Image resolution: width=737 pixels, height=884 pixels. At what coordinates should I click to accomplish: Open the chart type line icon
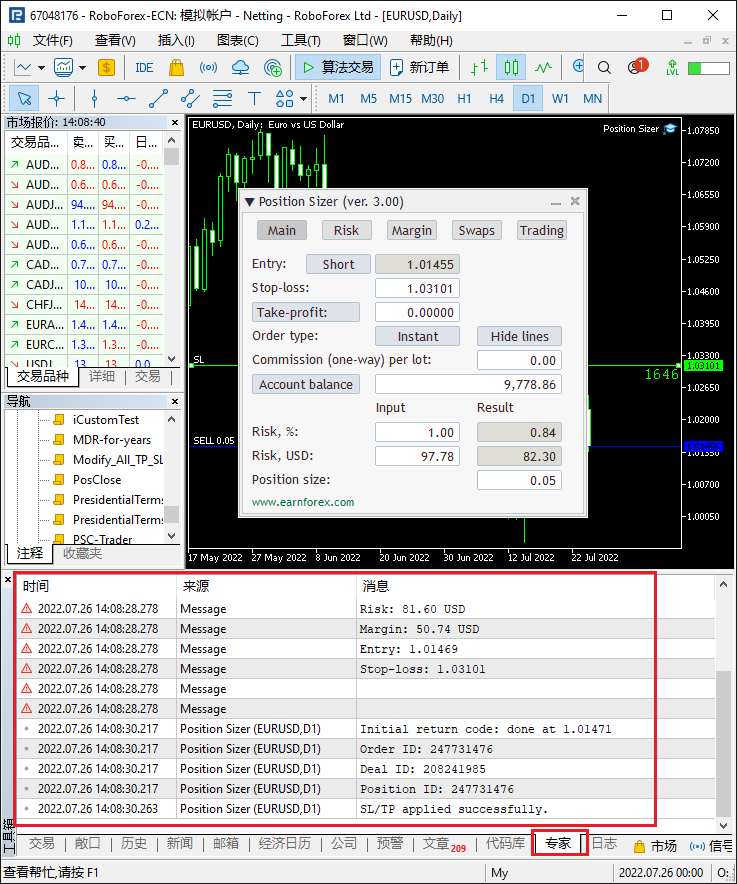pos(23,68)
